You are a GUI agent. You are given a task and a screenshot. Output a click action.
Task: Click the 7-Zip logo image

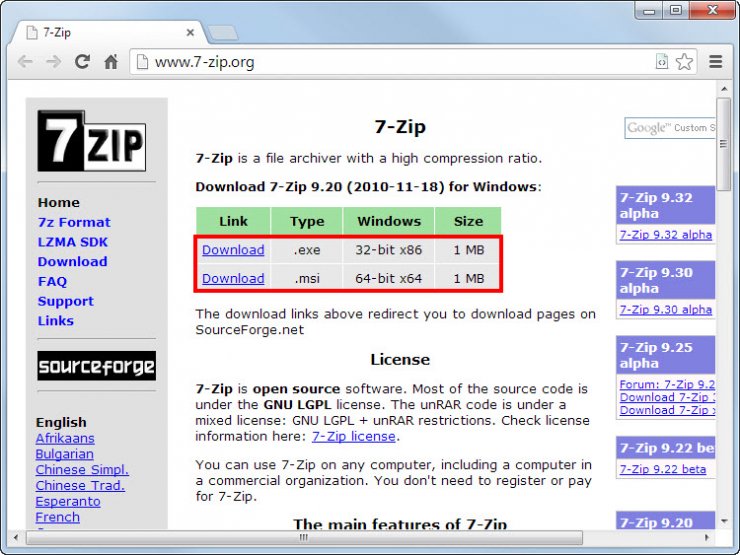[92, 141]
